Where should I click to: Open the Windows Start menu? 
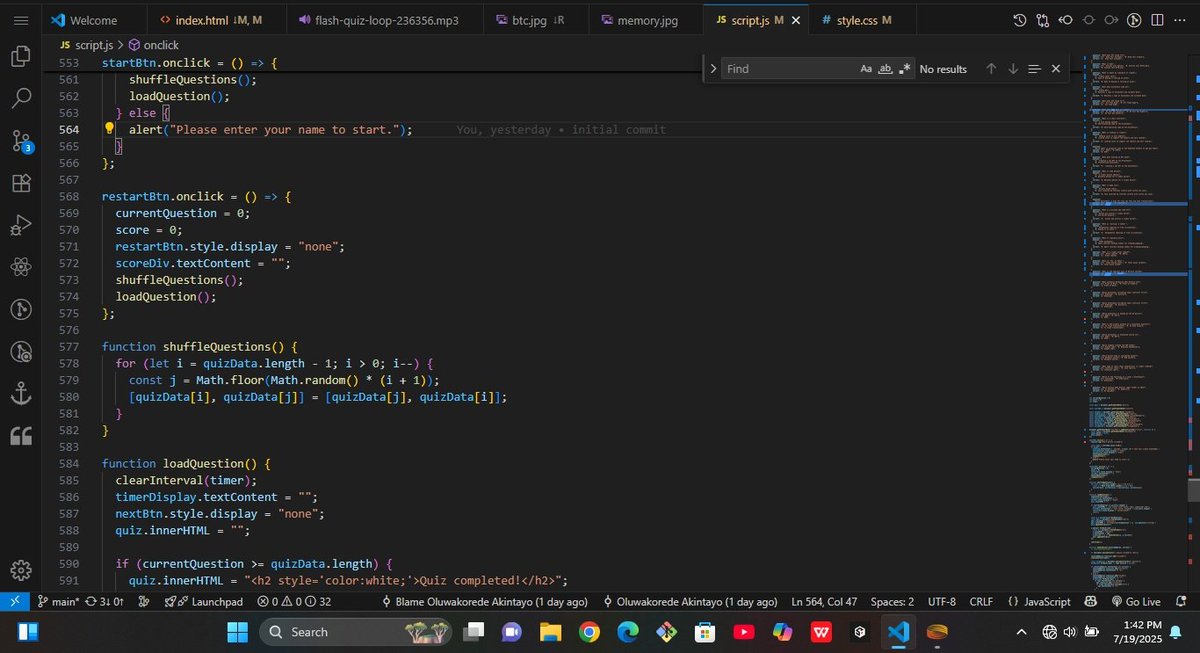pos(237,632)
